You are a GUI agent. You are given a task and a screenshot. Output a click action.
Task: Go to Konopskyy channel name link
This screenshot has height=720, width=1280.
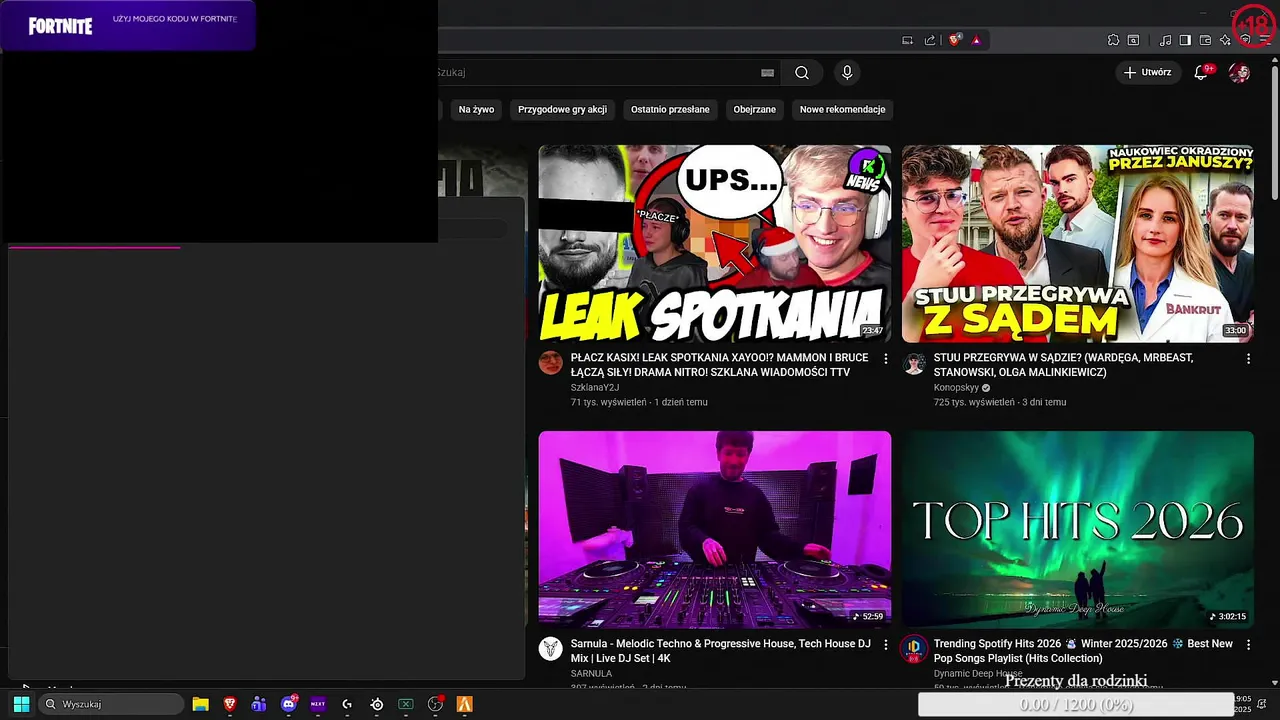point(956,388)
